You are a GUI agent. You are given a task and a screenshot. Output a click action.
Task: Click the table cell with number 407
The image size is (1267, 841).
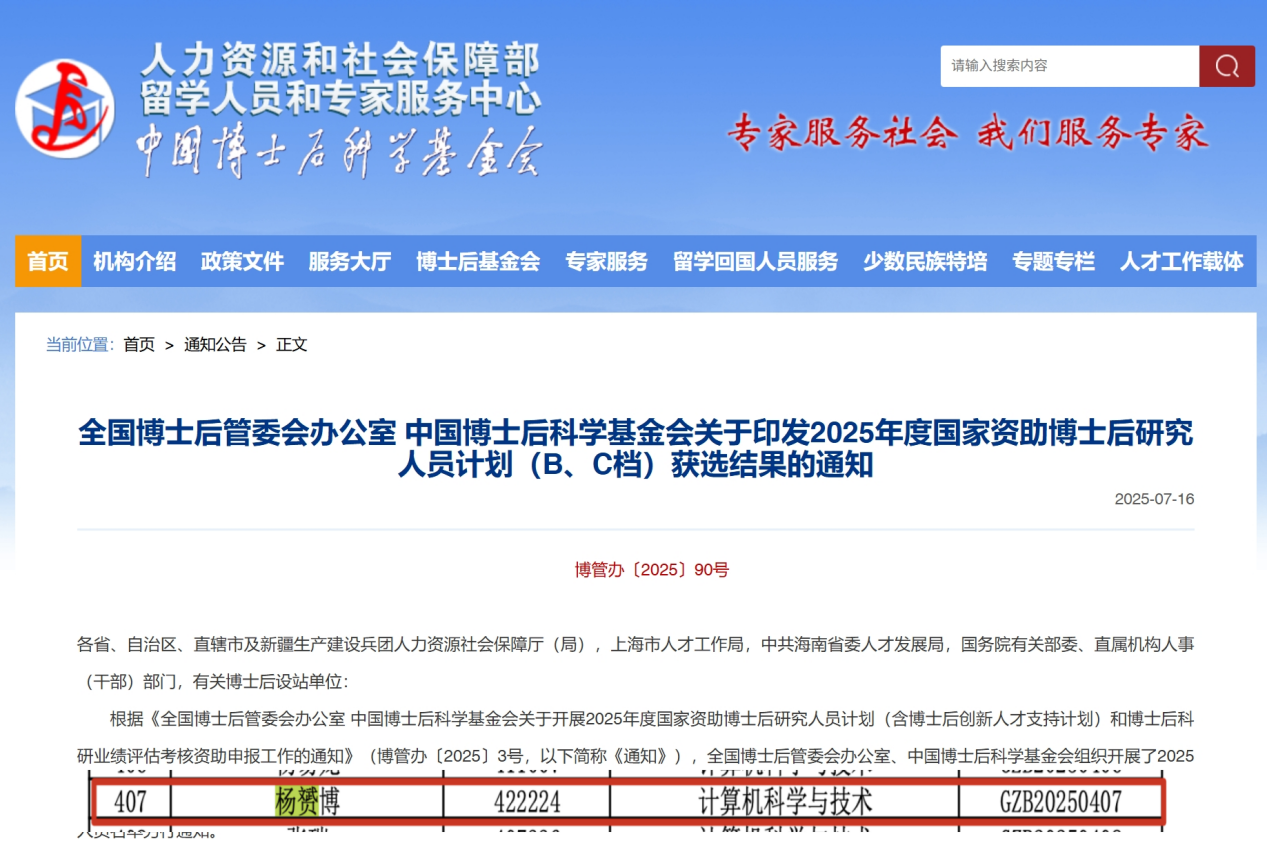coord(131,802)
